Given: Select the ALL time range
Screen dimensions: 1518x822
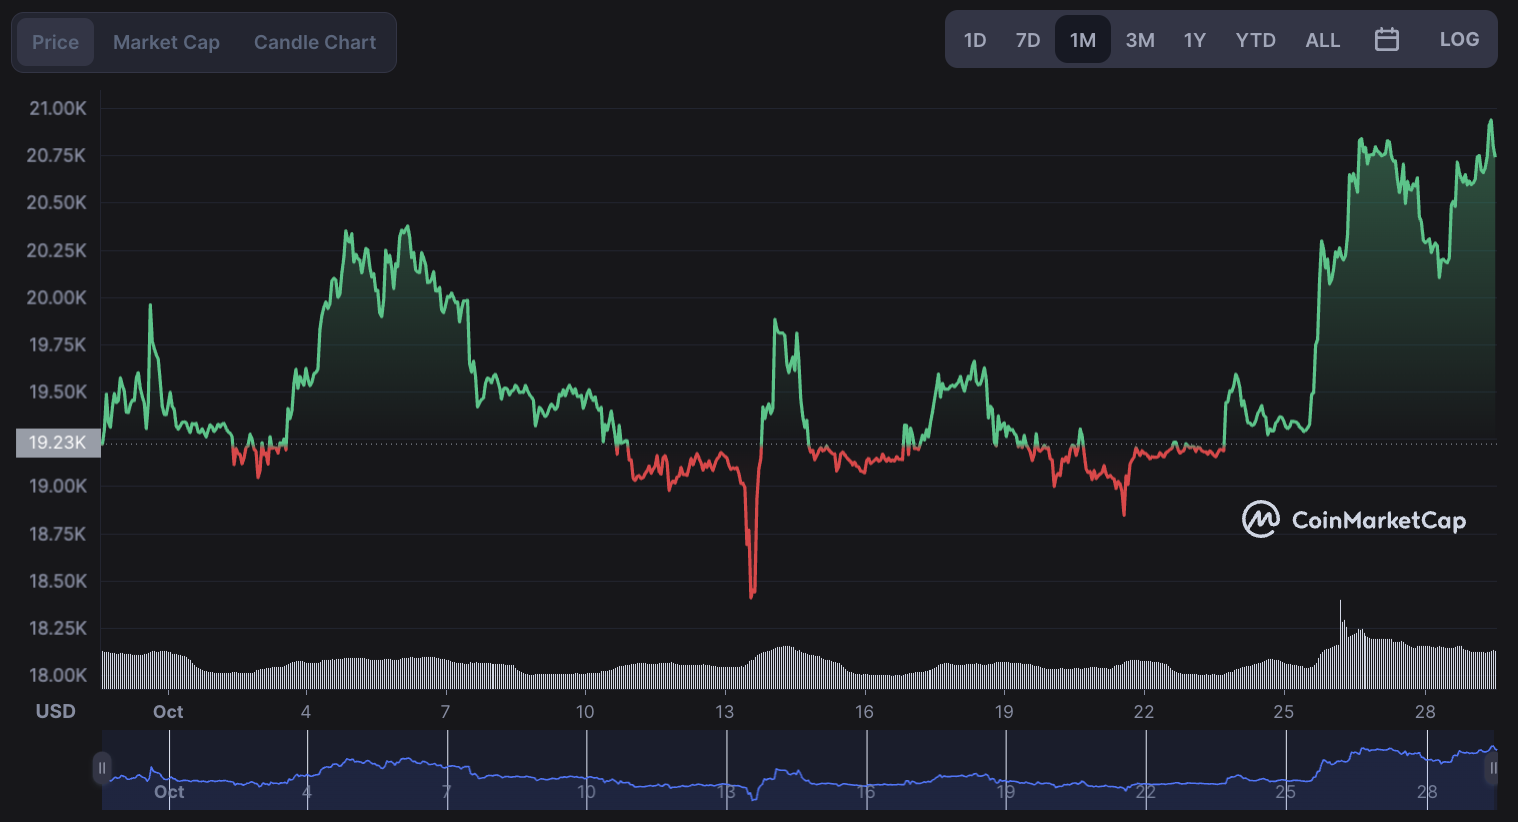Looking at the screenshot, I should click(1322, 40).
